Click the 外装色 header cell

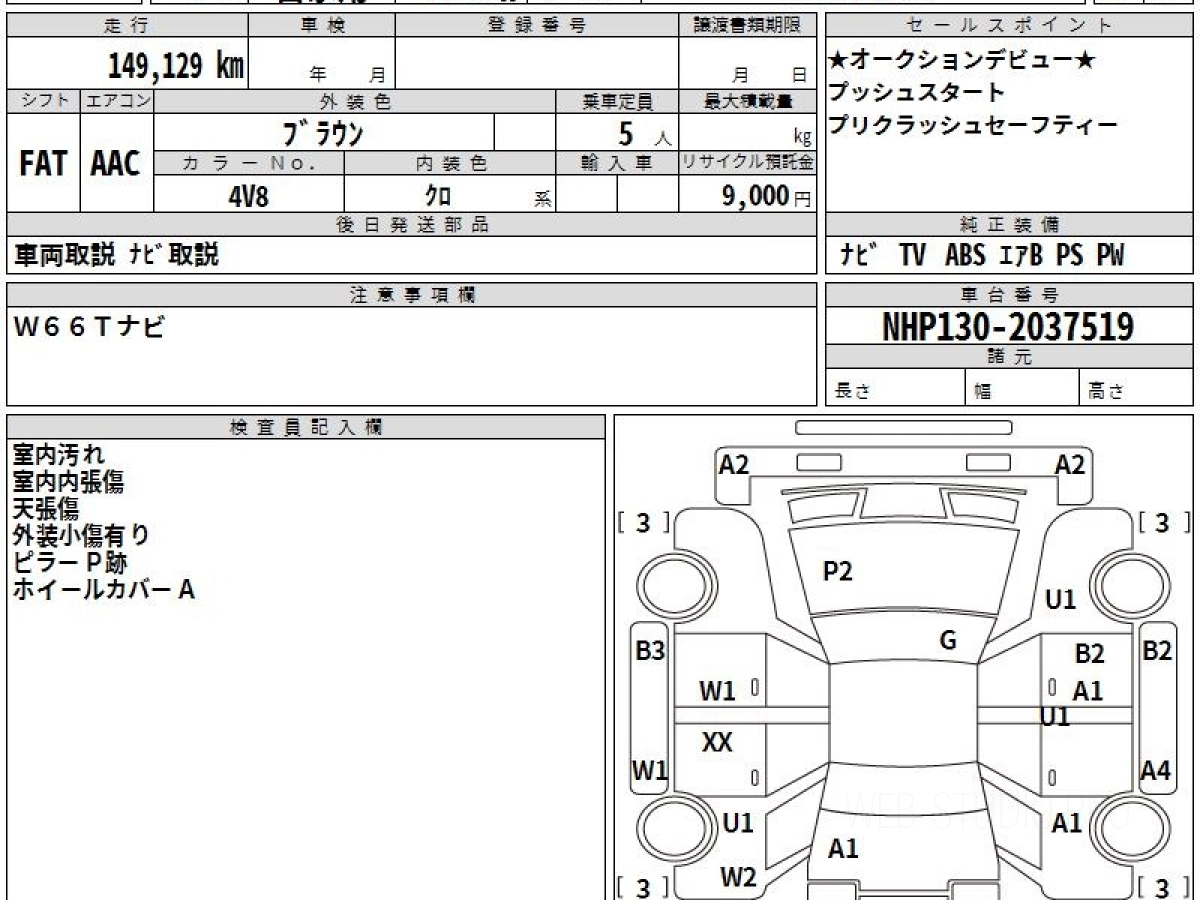[355, 101]
